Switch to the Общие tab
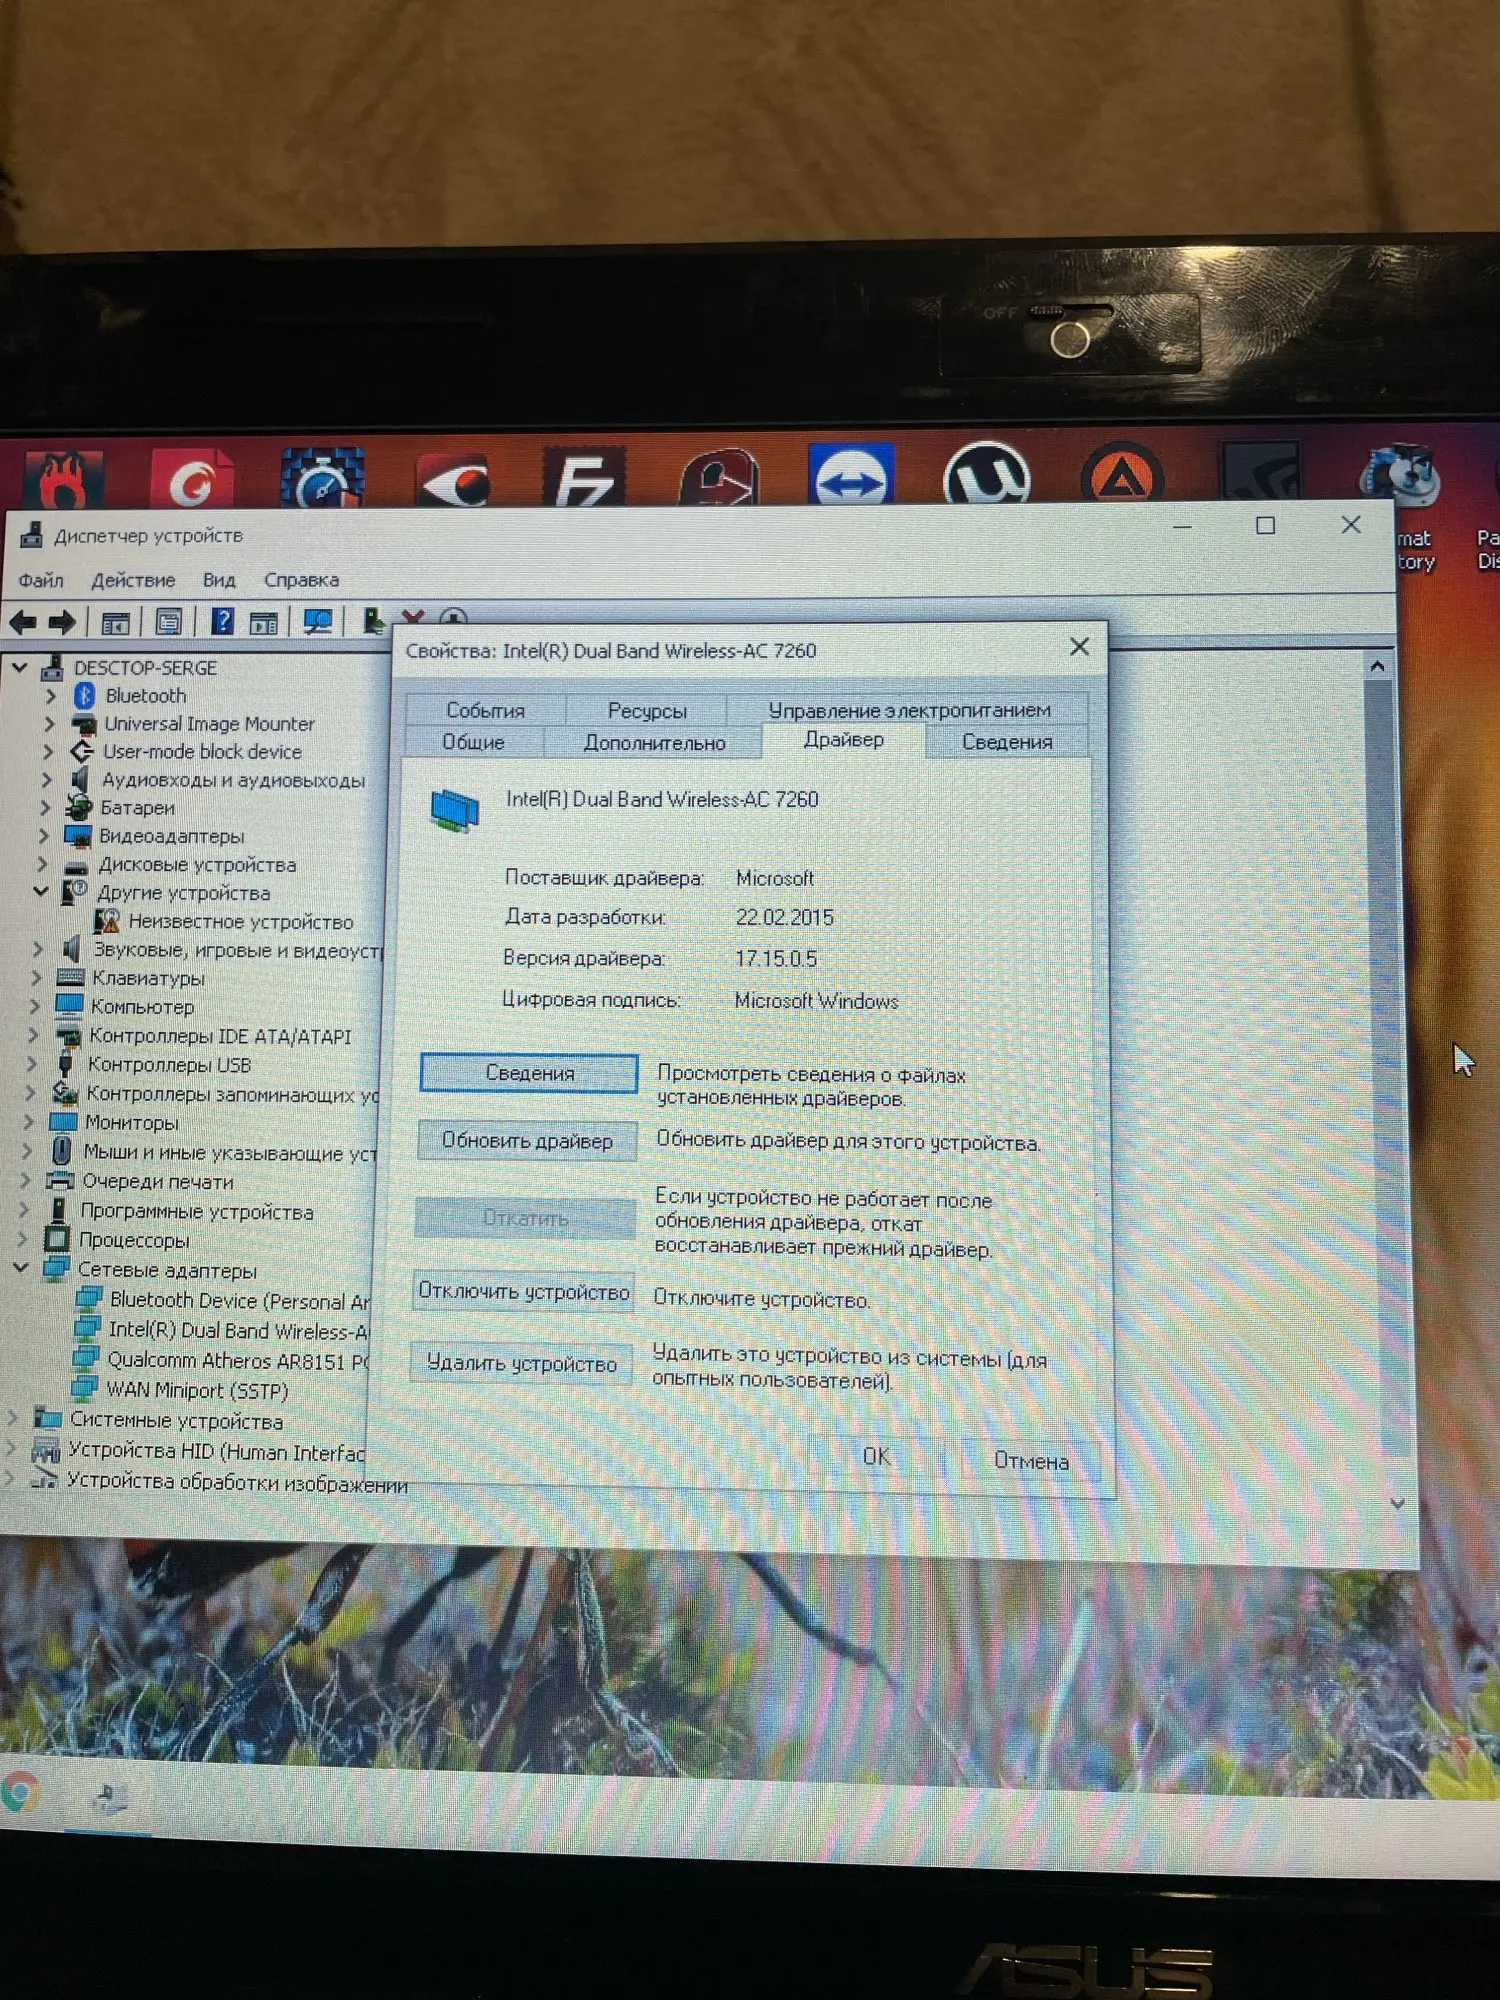 pos(473,742)
